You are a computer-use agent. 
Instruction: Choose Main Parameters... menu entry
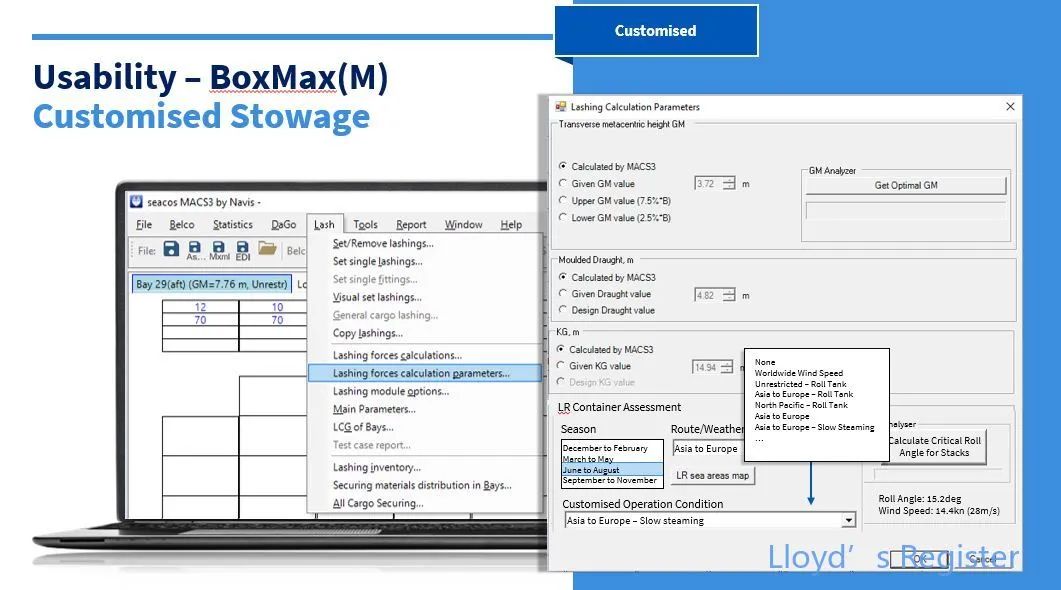coord(425,409)
